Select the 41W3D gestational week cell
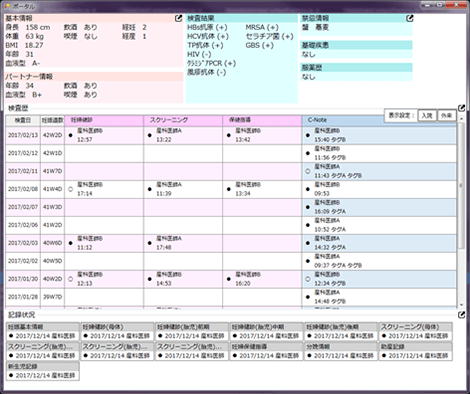470x394 pixels. click(52, 207)
